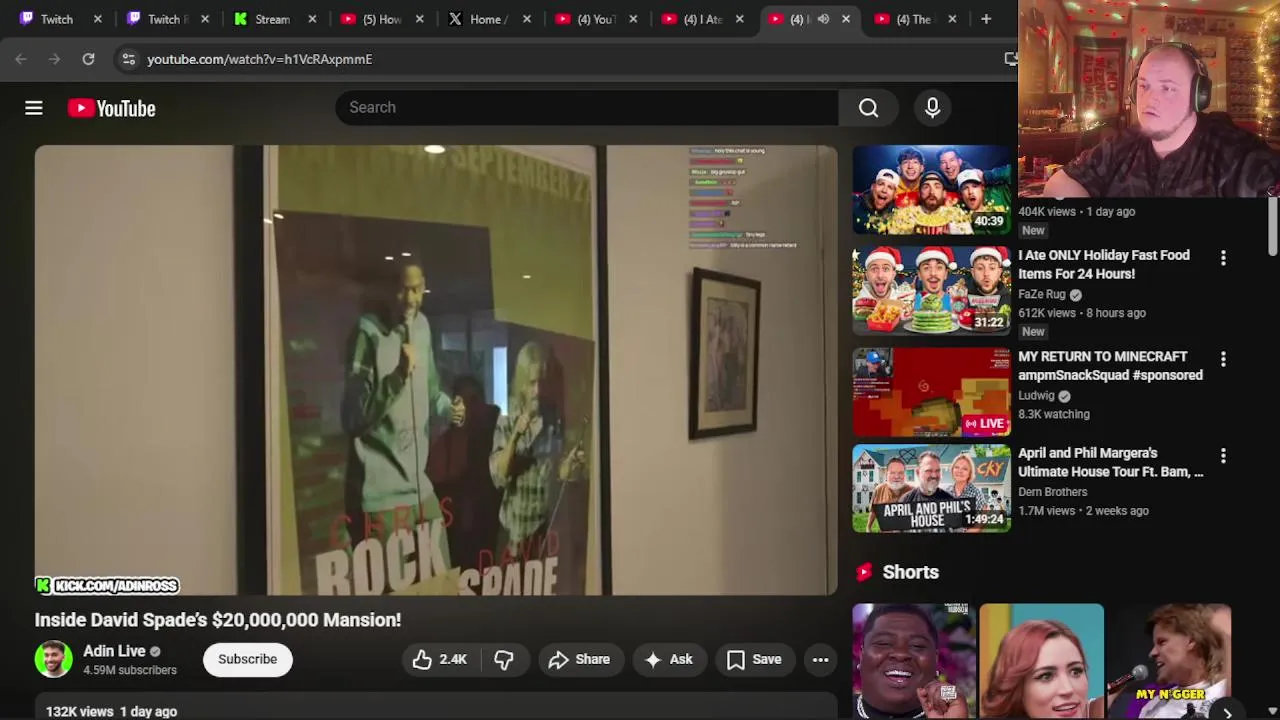Image resolution: width=1280 pixels, height=720 pixels.
Task: Open options for Holiday Fast Food video
Action: (x=1223, y=258)
